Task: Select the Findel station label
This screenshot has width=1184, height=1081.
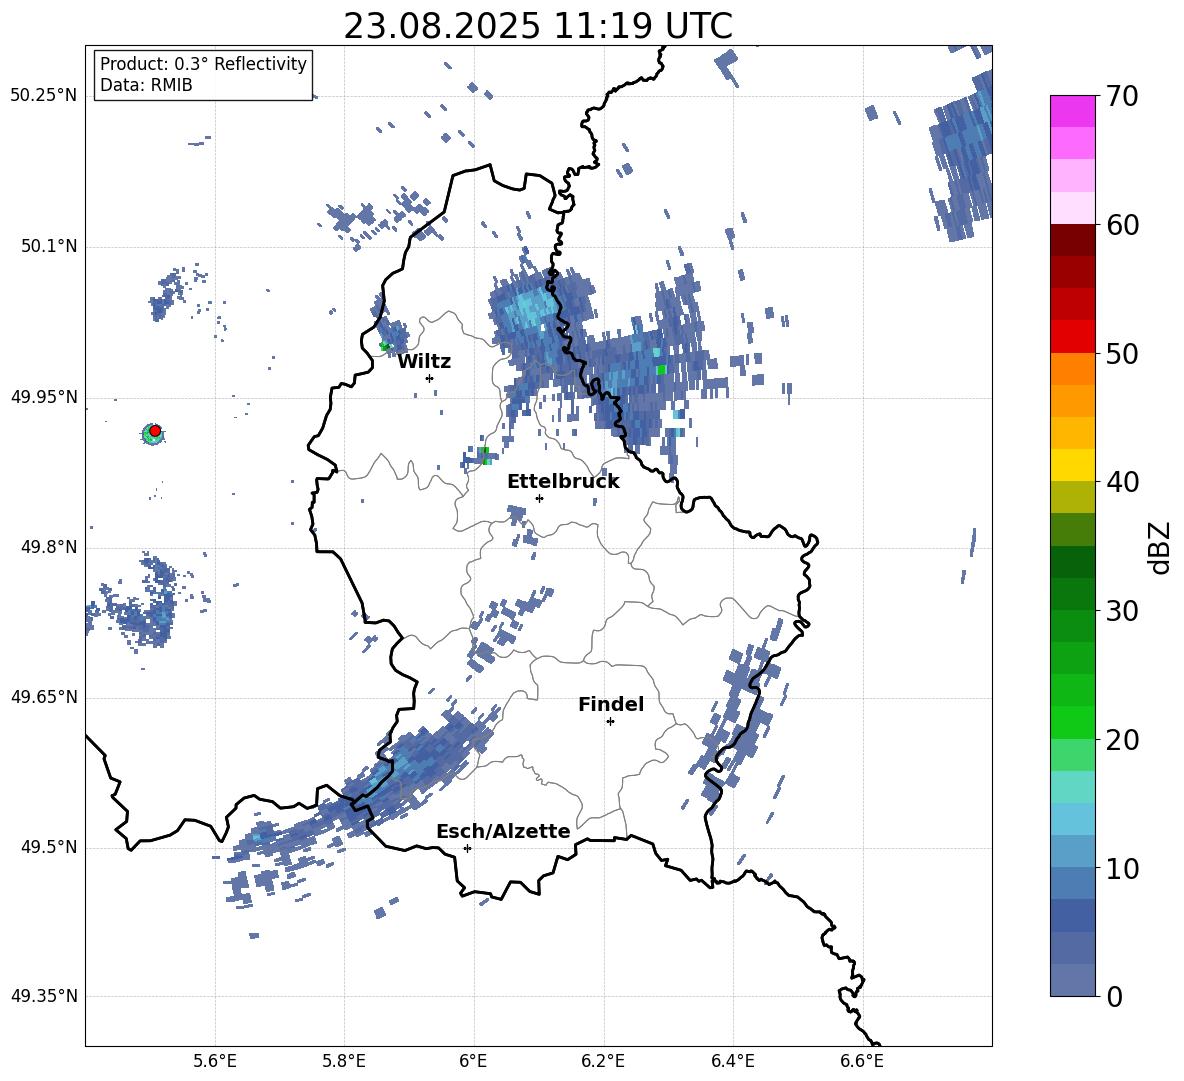Action: tap(611, 704)
